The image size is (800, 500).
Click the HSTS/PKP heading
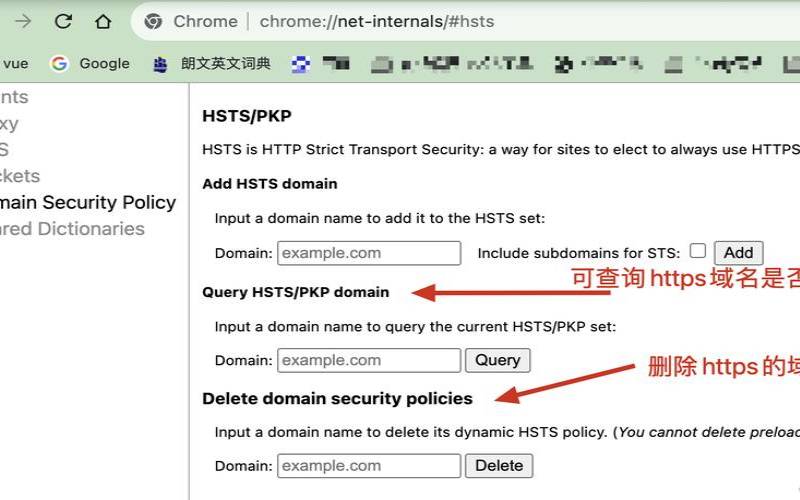[x=247, y=116]
